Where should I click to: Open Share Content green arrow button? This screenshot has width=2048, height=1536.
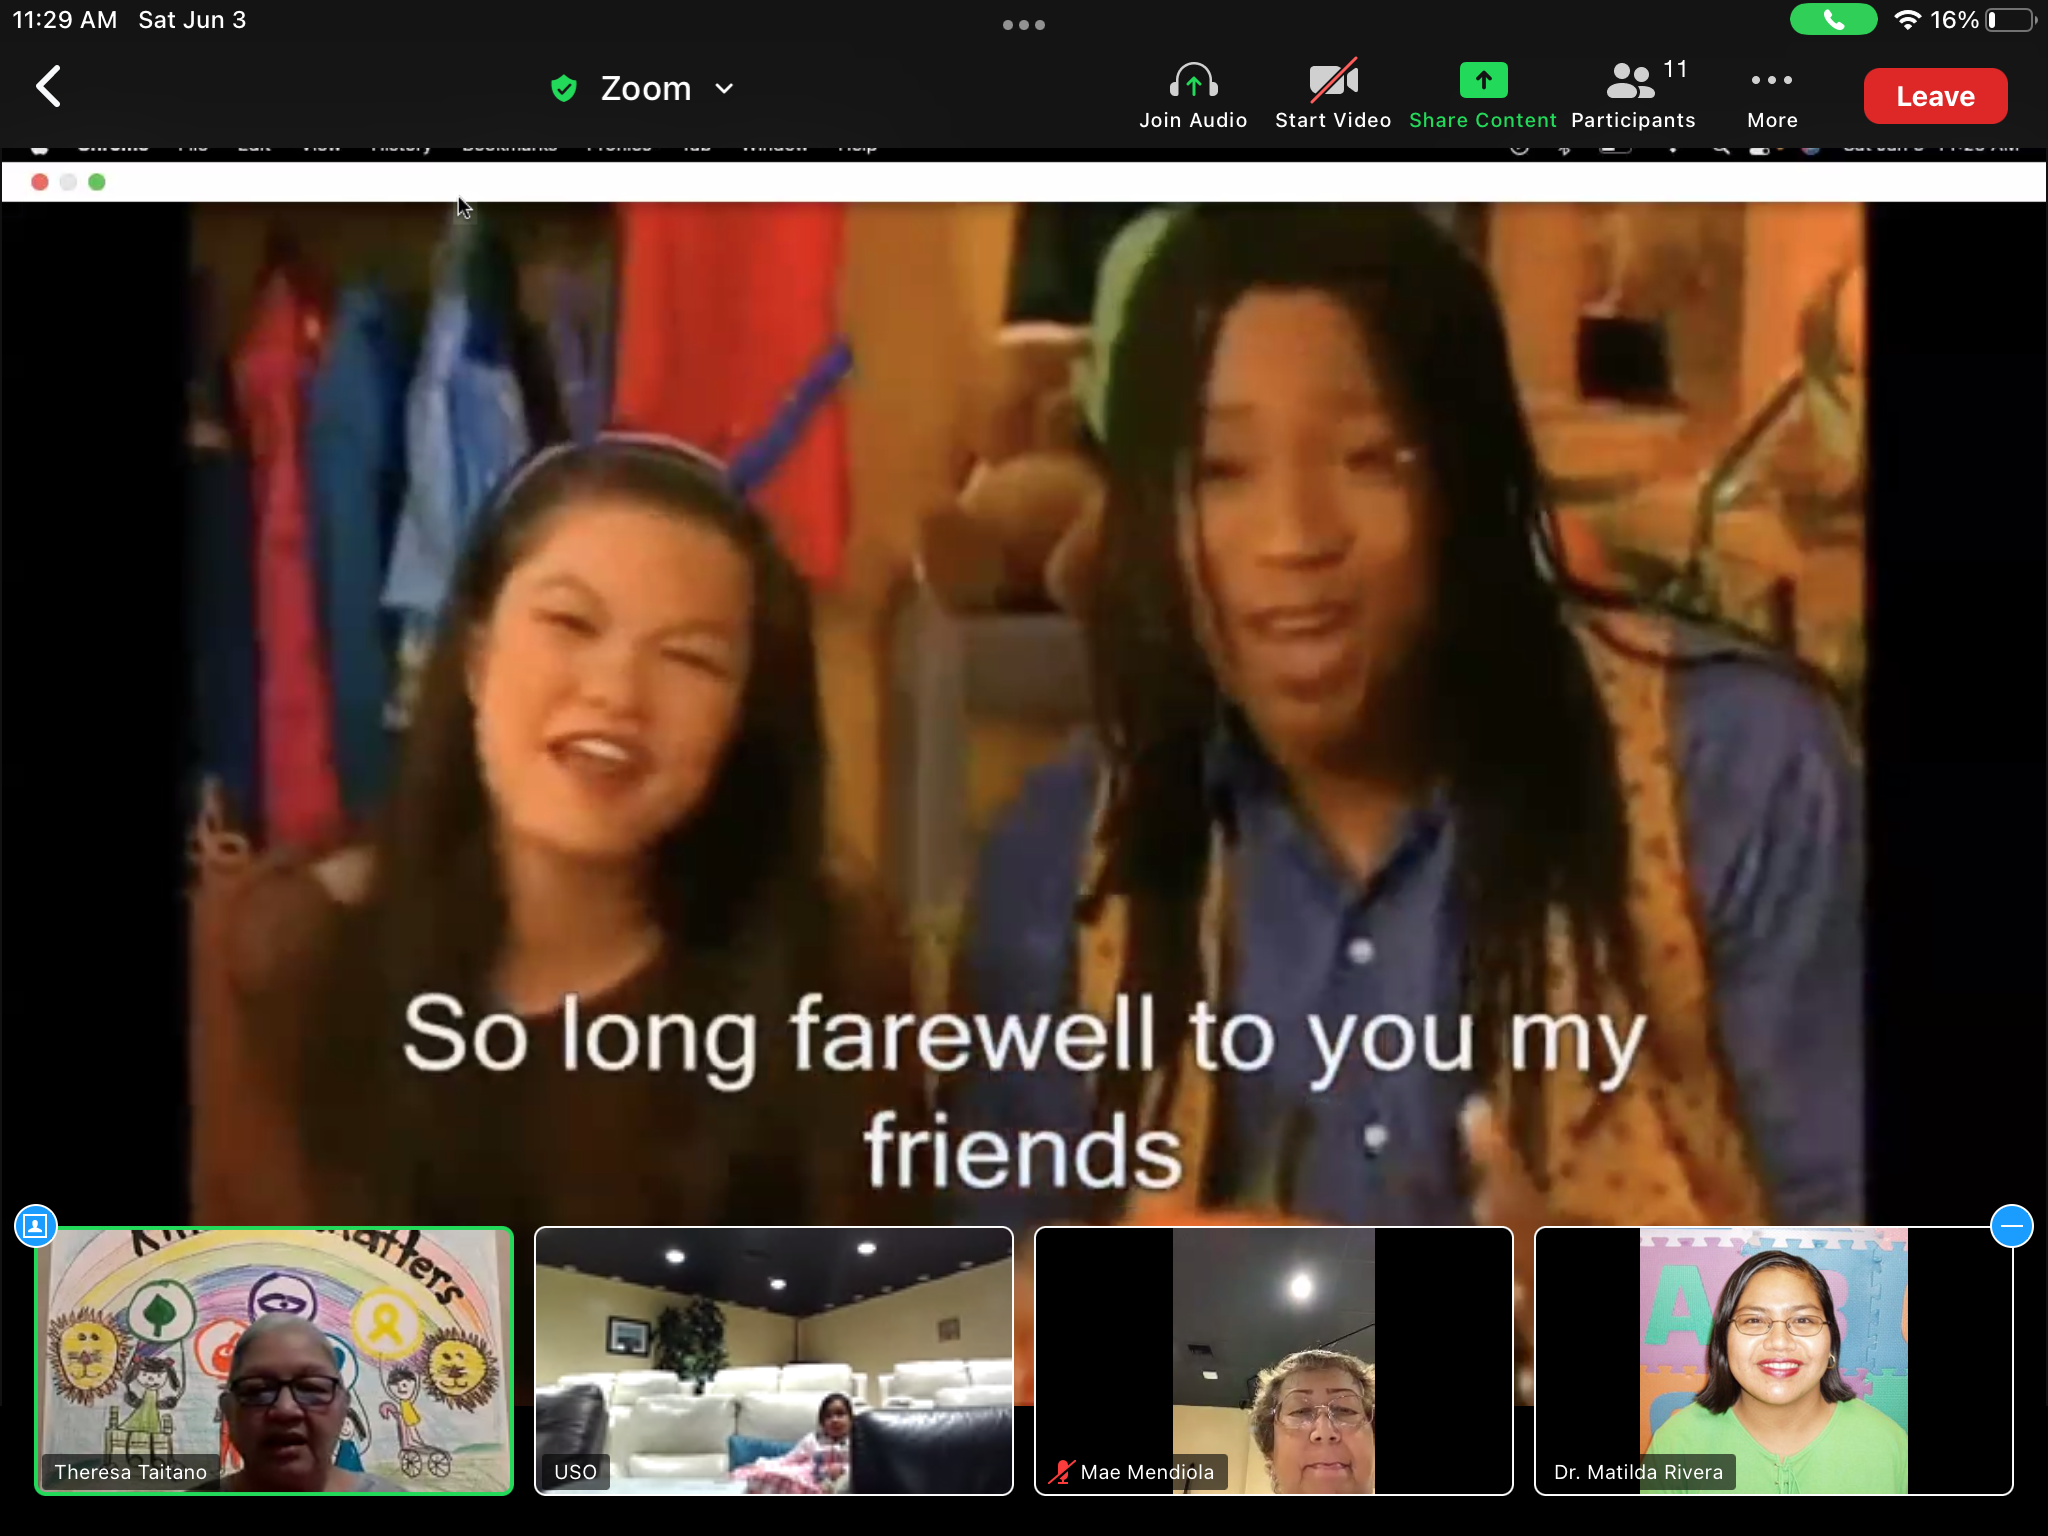click(x=1483, y=95)
